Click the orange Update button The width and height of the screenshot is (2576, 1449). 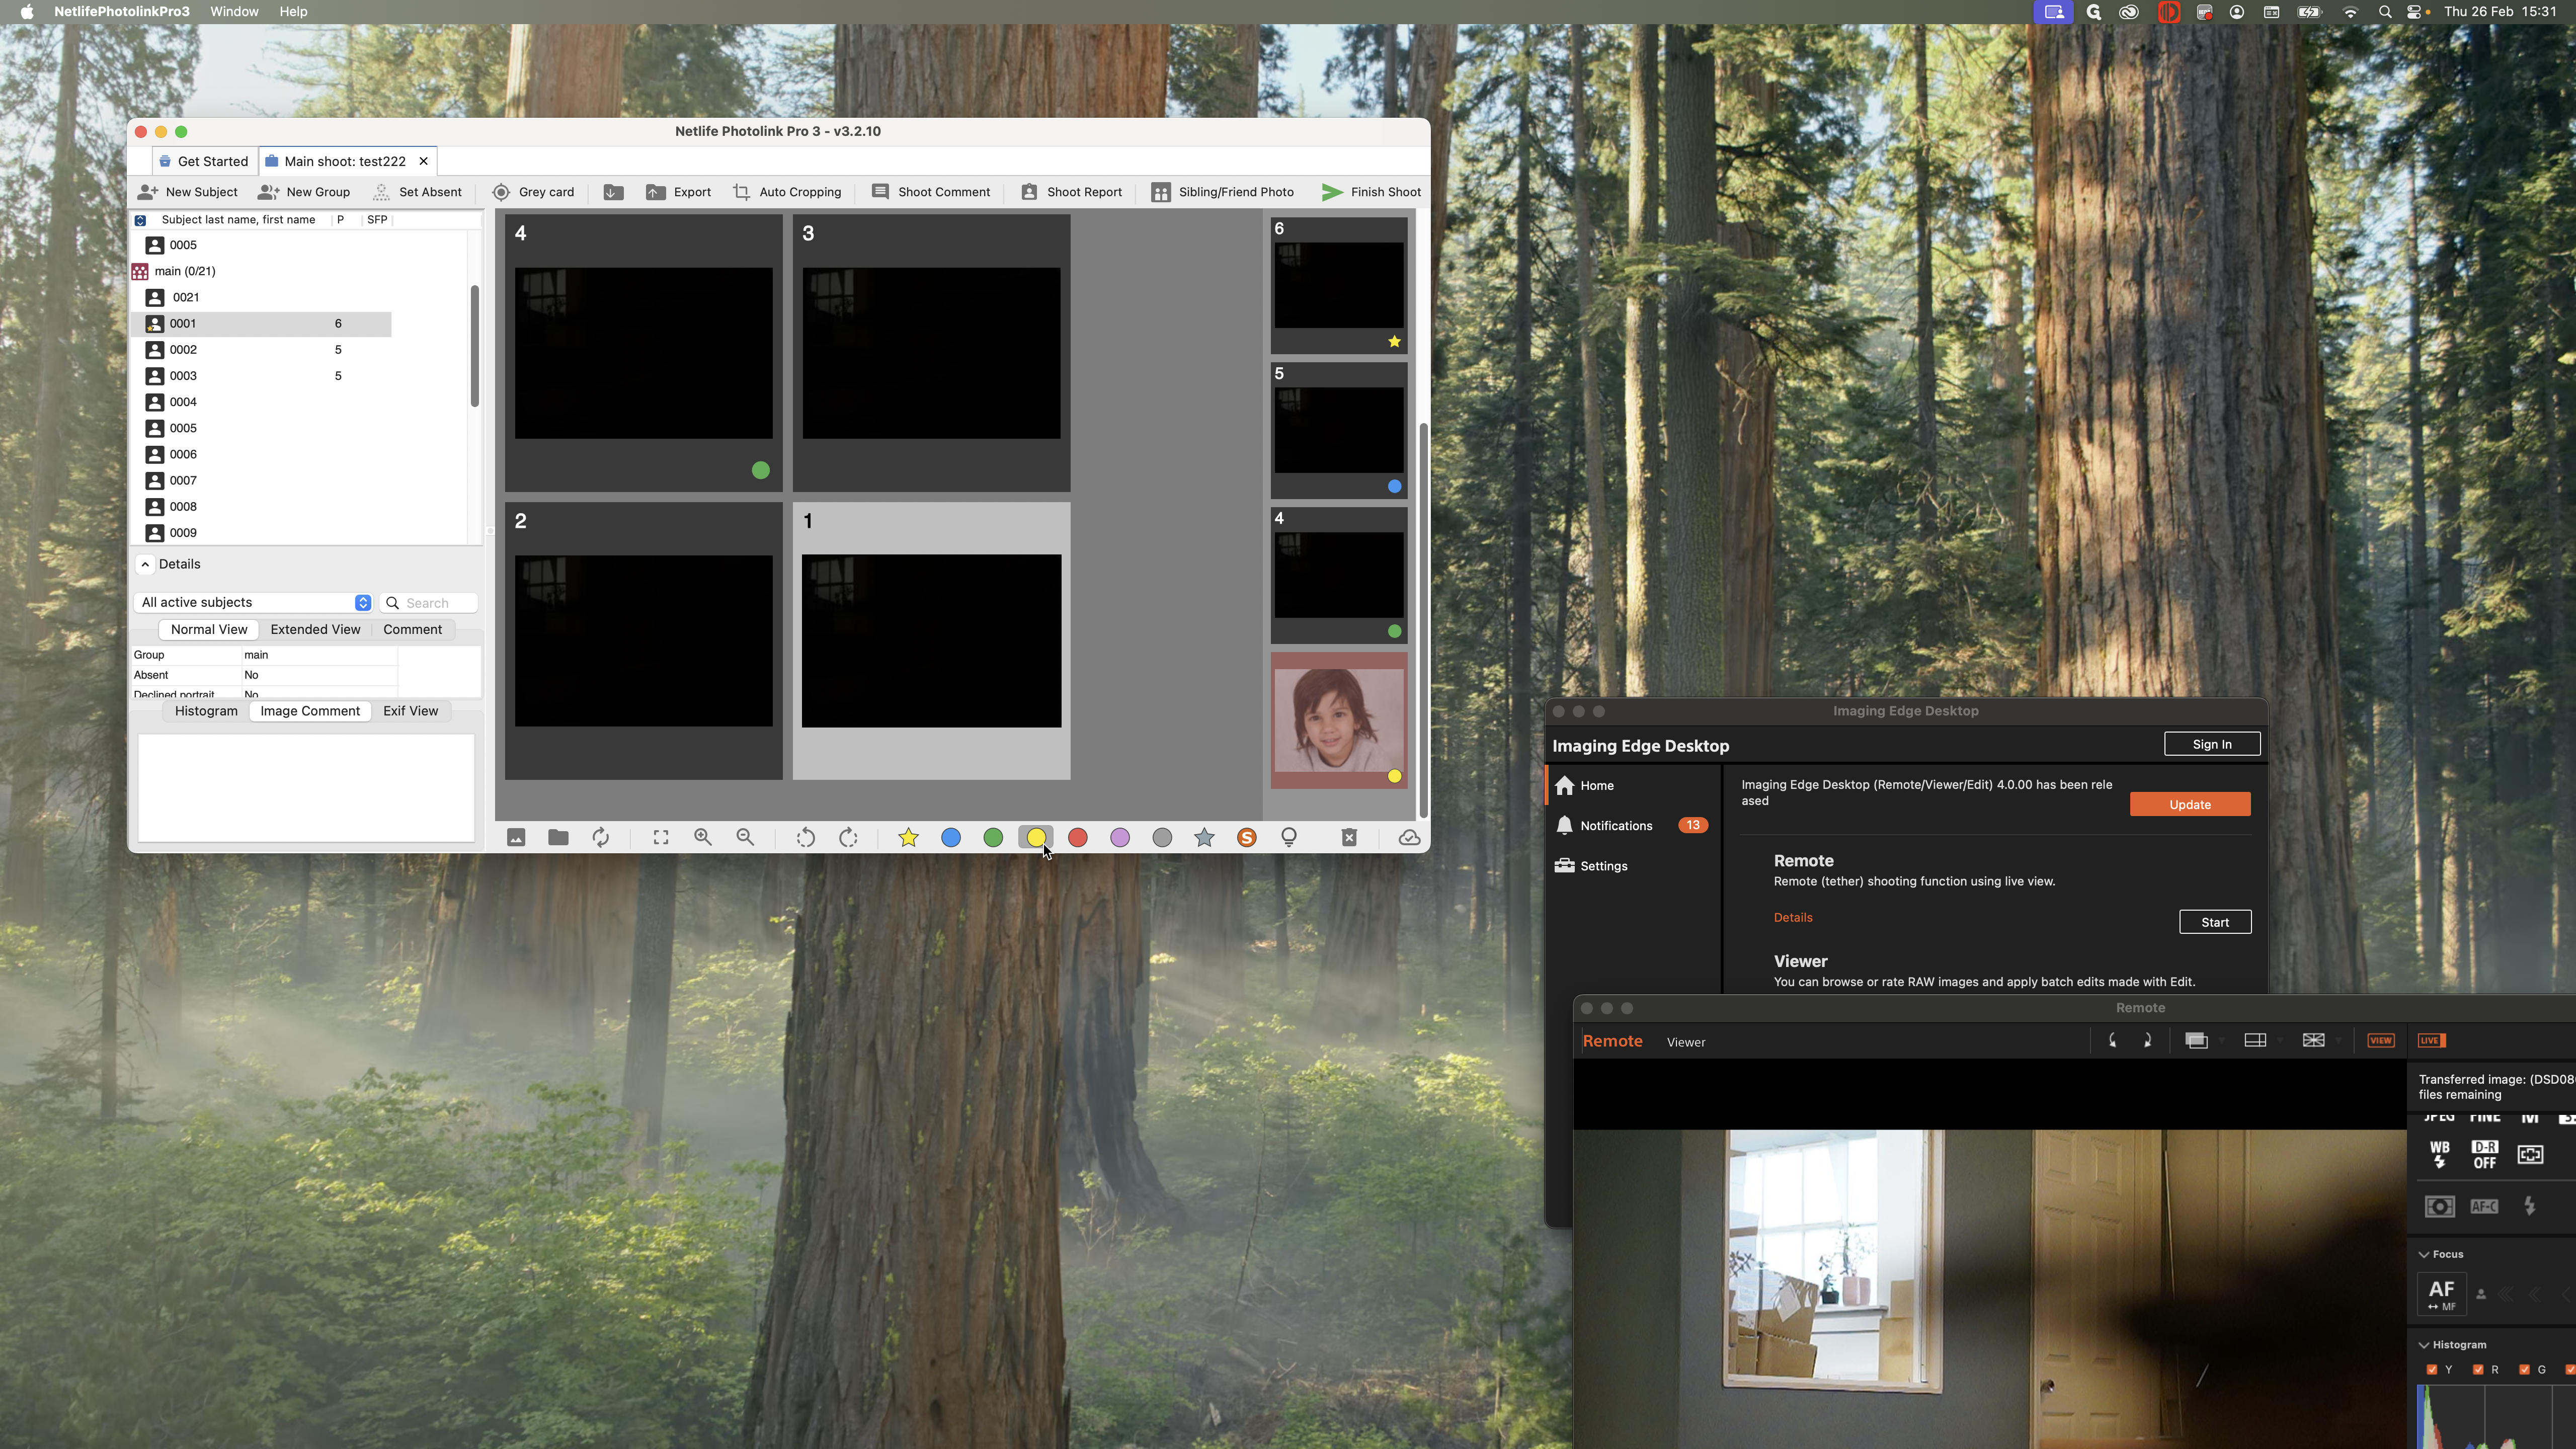(2189, 804)
